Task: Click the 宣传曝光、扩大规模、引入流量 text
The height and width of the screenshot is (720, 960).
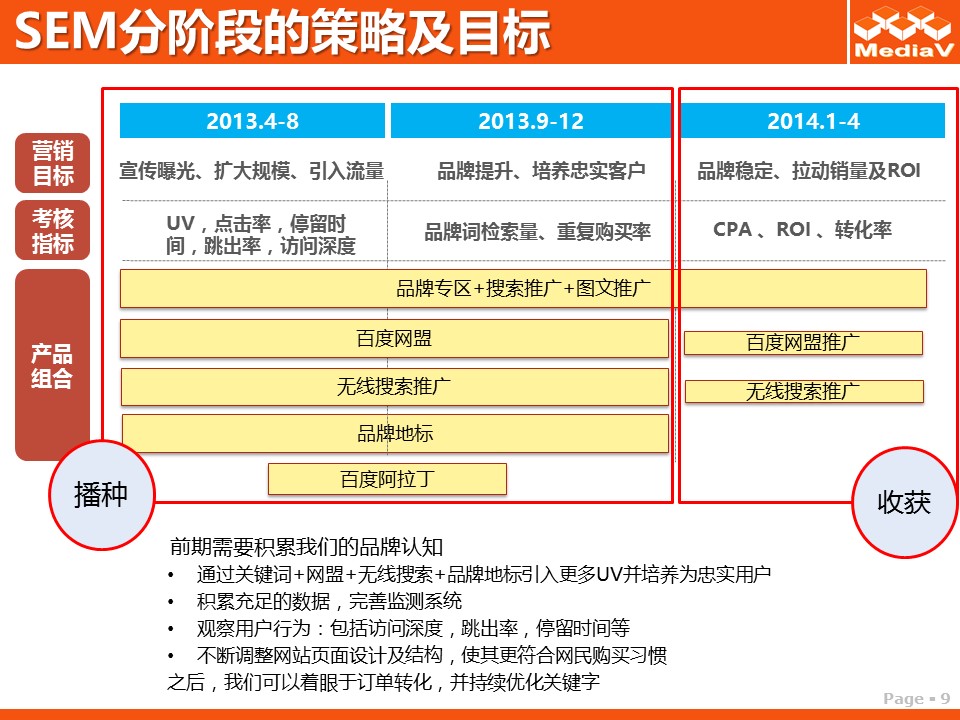Action: 252,171
